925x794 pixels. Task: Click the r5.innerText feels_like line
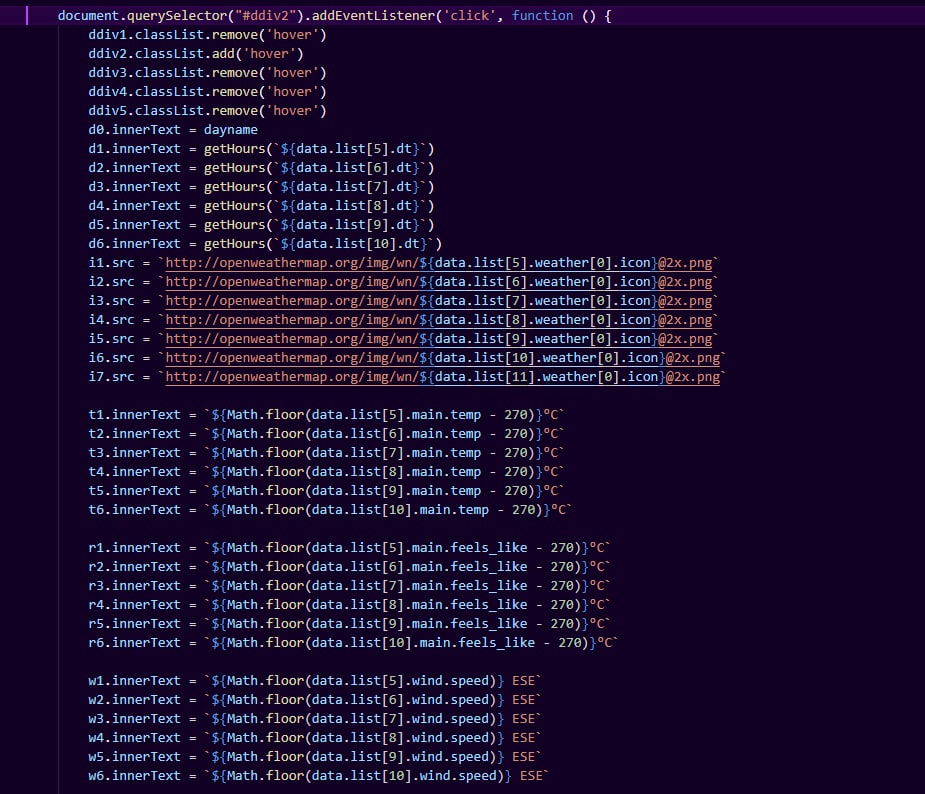pos(349,624)
